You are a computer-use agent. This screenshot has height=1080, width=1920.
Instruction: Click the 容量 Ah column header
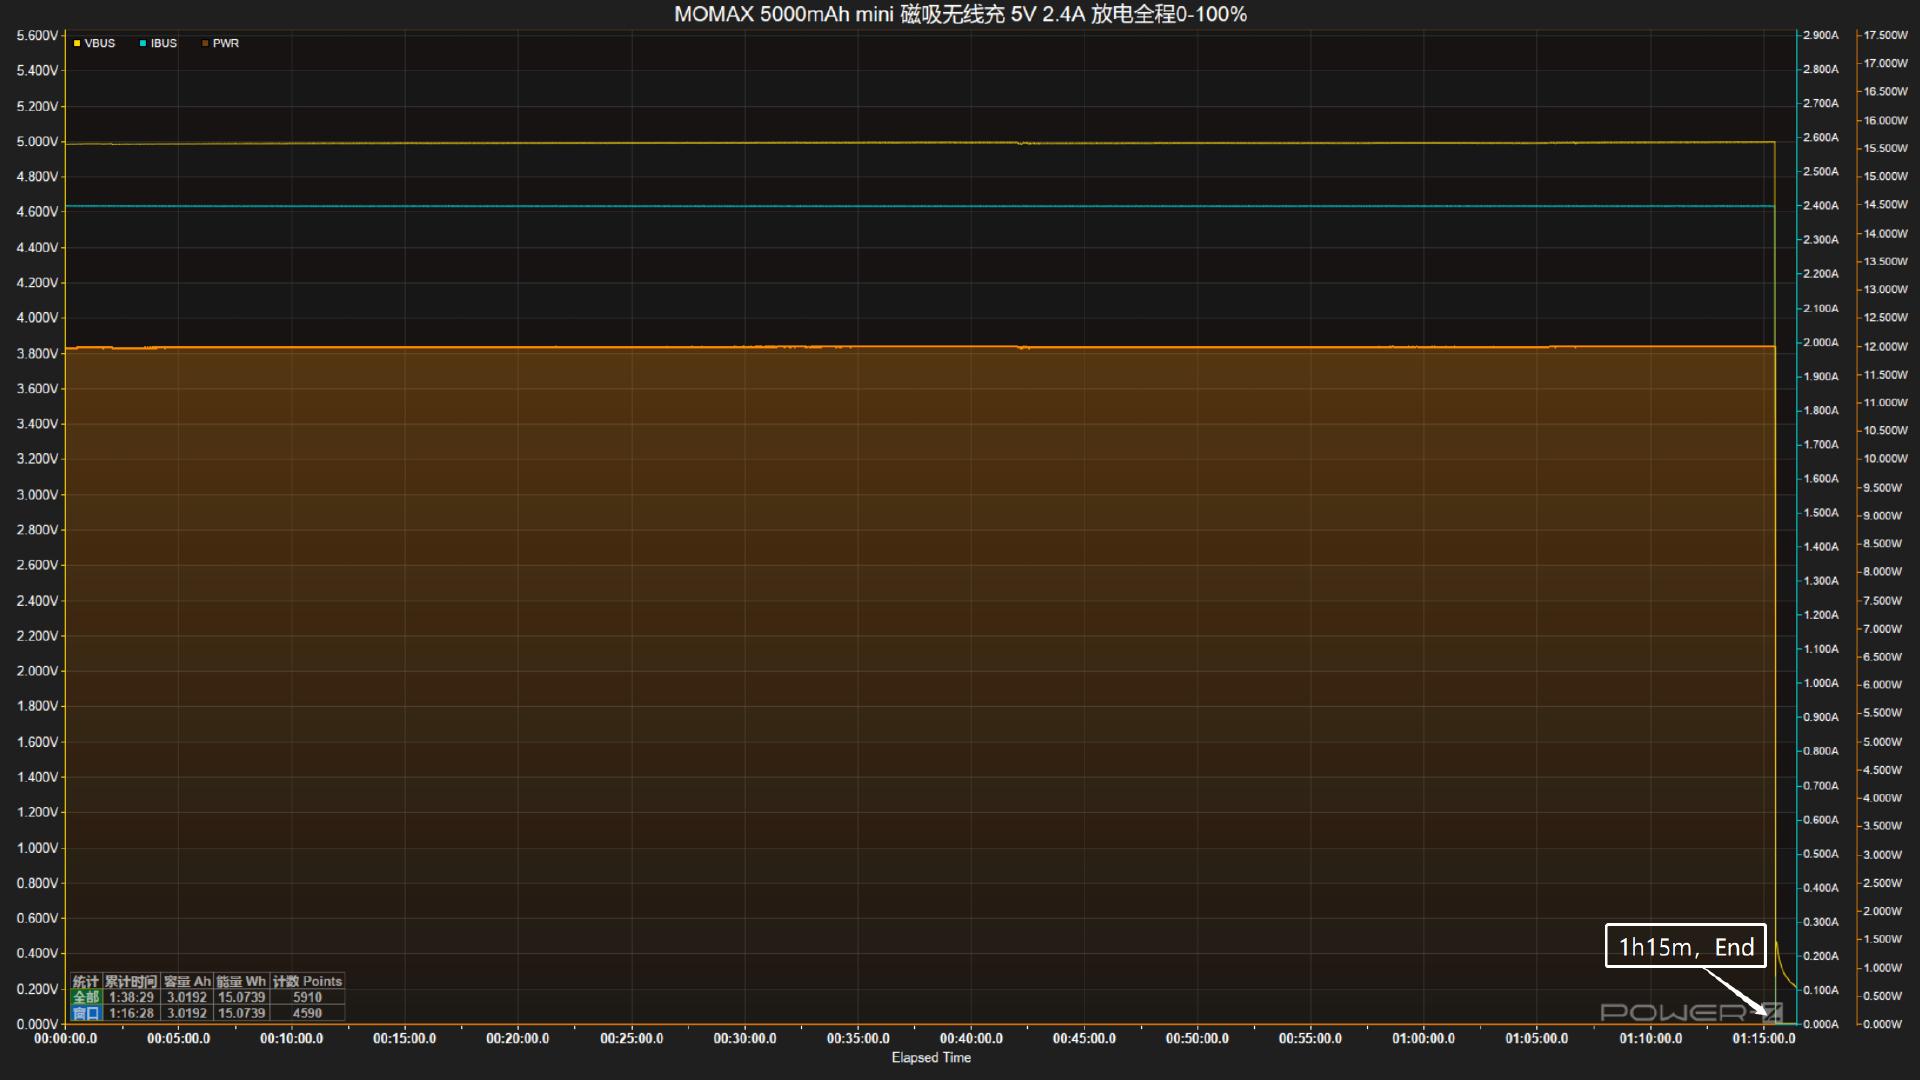pyautogui.click(x=187, y=981)
